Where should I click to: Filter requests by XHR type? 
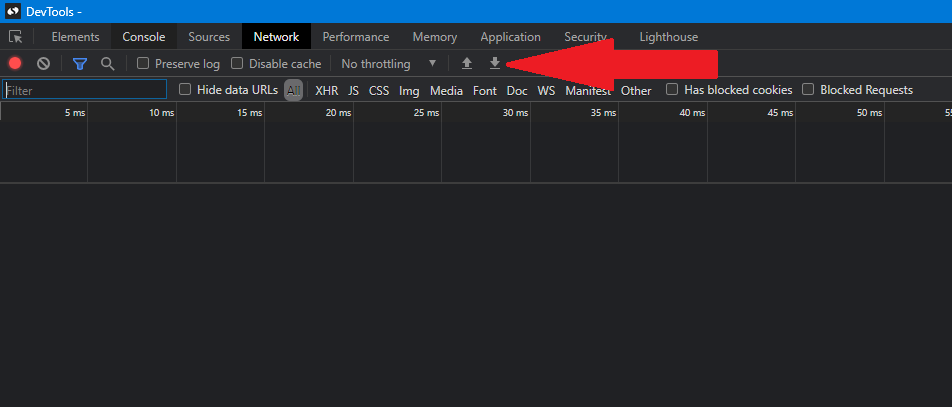click(326, 91)
